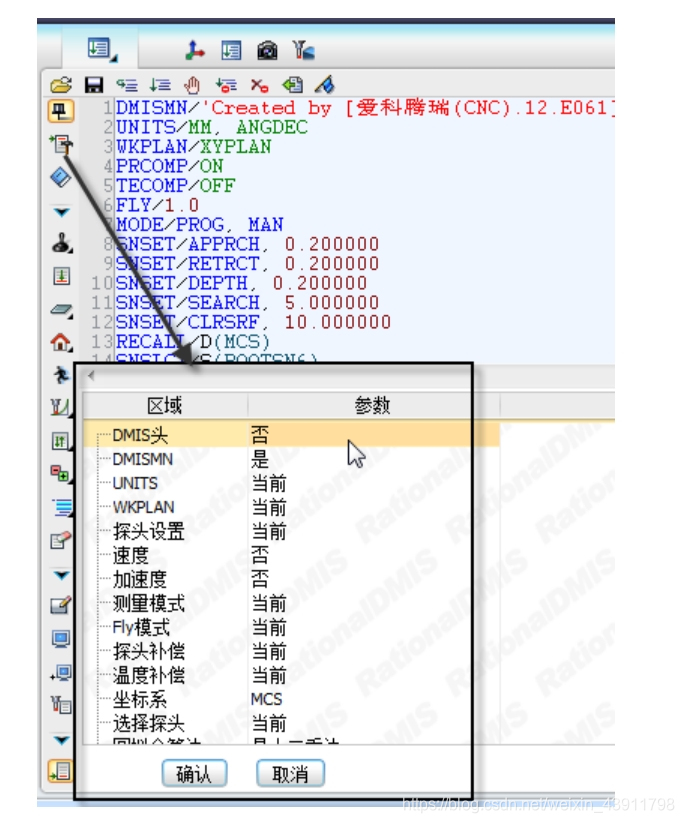684x823 pixels.
Task: Click the list icon beside the coordinate axes
Action: point(231,50)
